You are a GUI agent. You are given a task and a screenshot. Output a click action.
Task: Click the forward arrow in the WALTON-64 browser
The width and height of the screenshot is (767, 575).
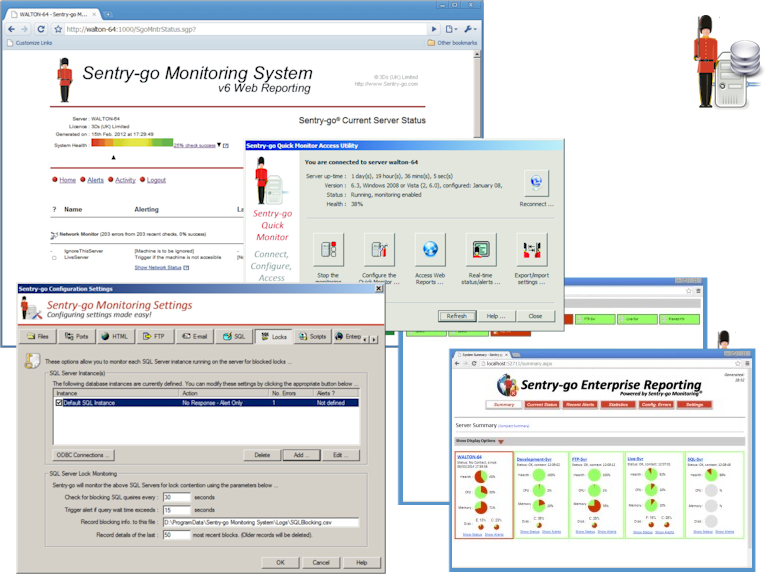point(24,29)
